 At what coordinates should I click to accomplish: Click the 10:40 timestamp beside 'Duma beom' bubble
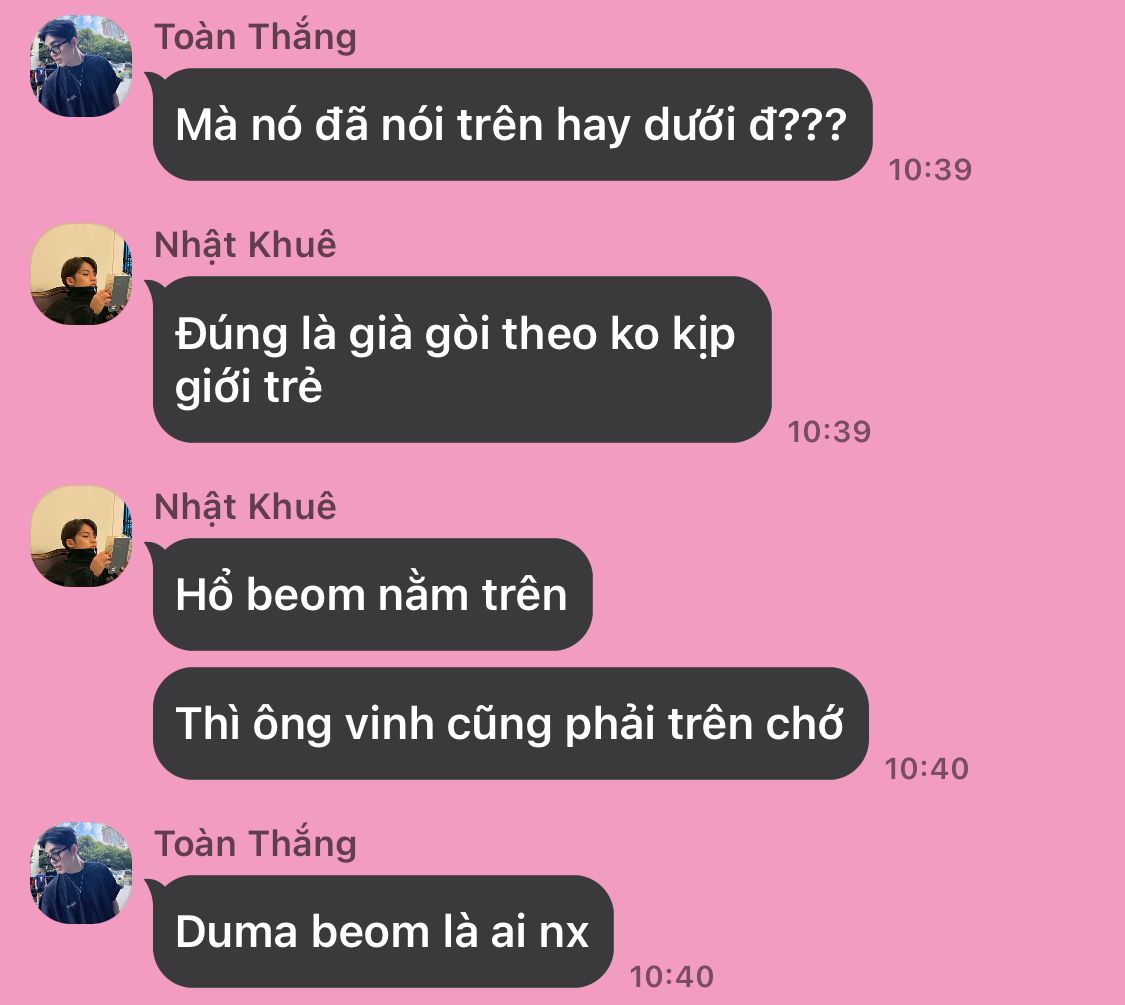pyautogui.click(x=672, y=977)
